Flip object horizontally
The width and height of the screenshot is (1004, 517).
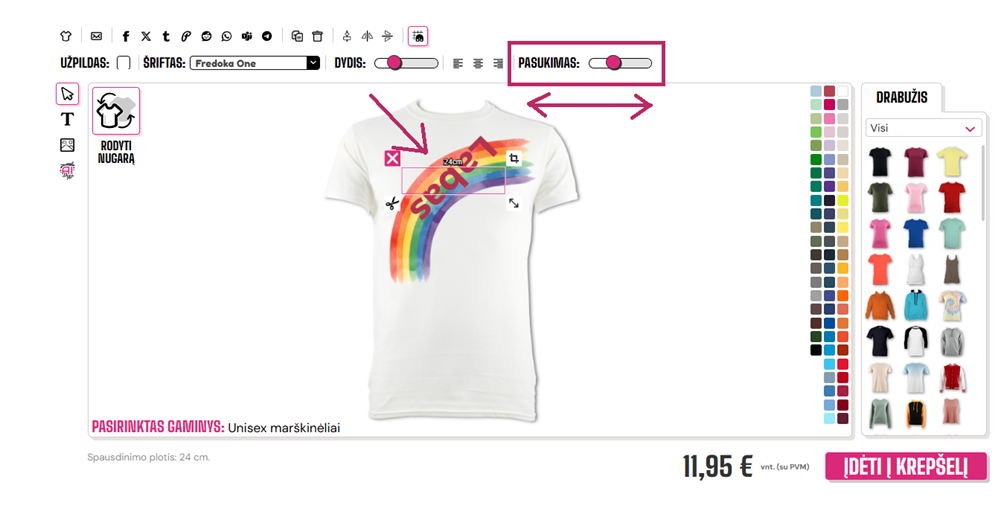(367, 37)
